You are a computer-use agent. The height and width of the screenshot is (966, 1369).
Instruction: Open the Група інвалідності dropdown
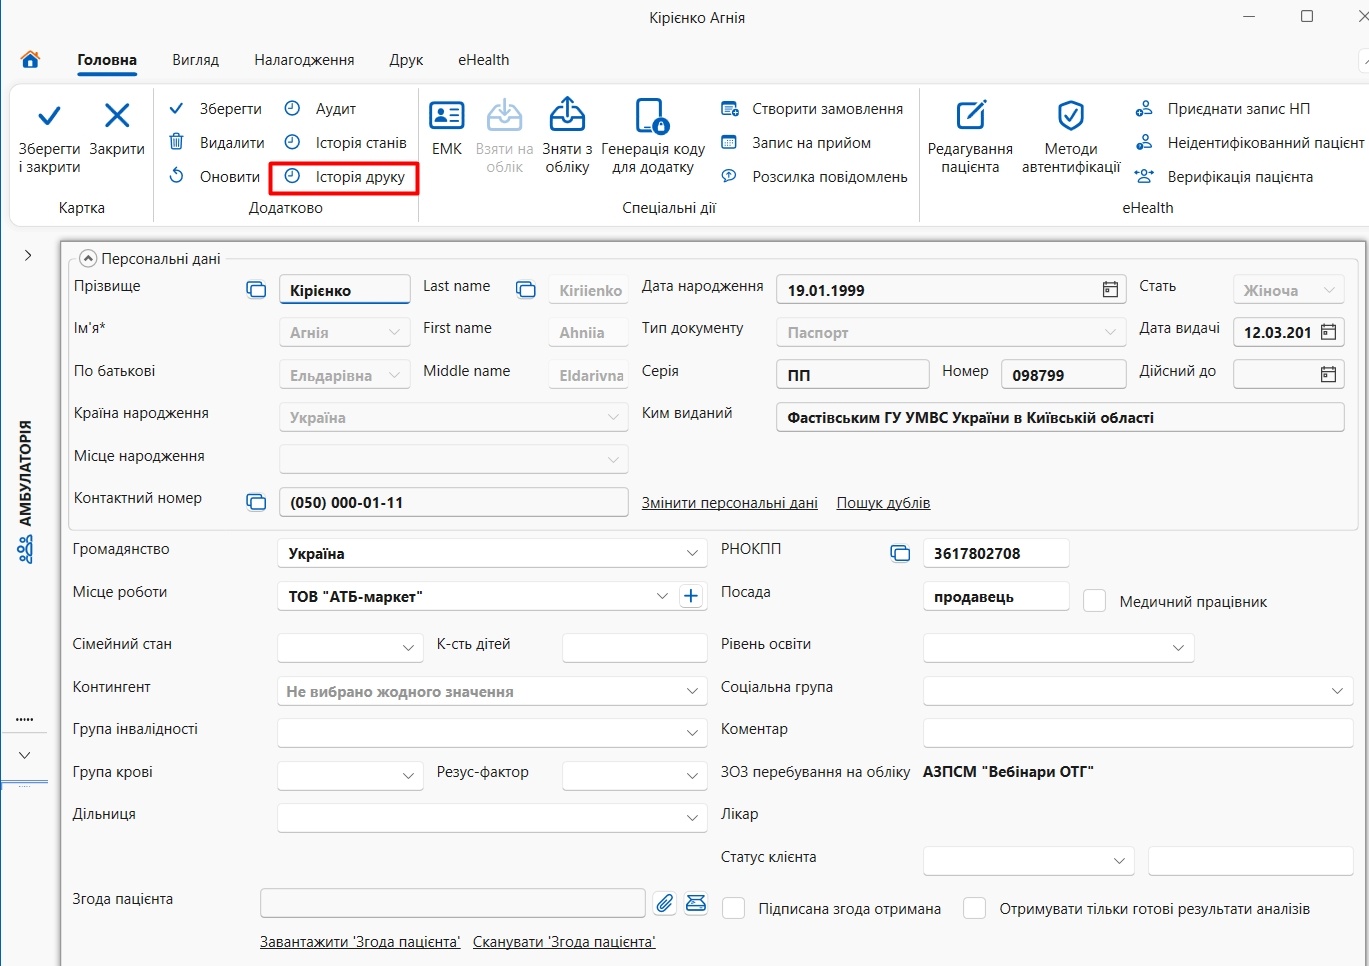pos(692,733)
